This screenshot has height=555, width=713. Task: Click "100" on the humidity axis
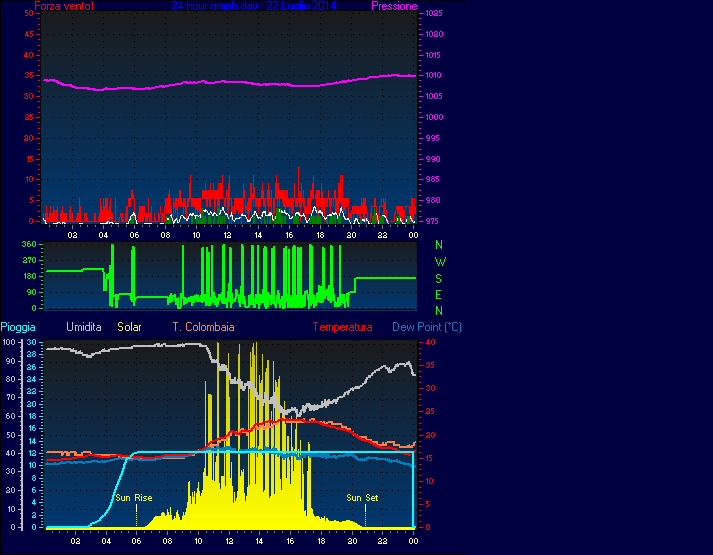pyautogui.click(x=10, y=342)
